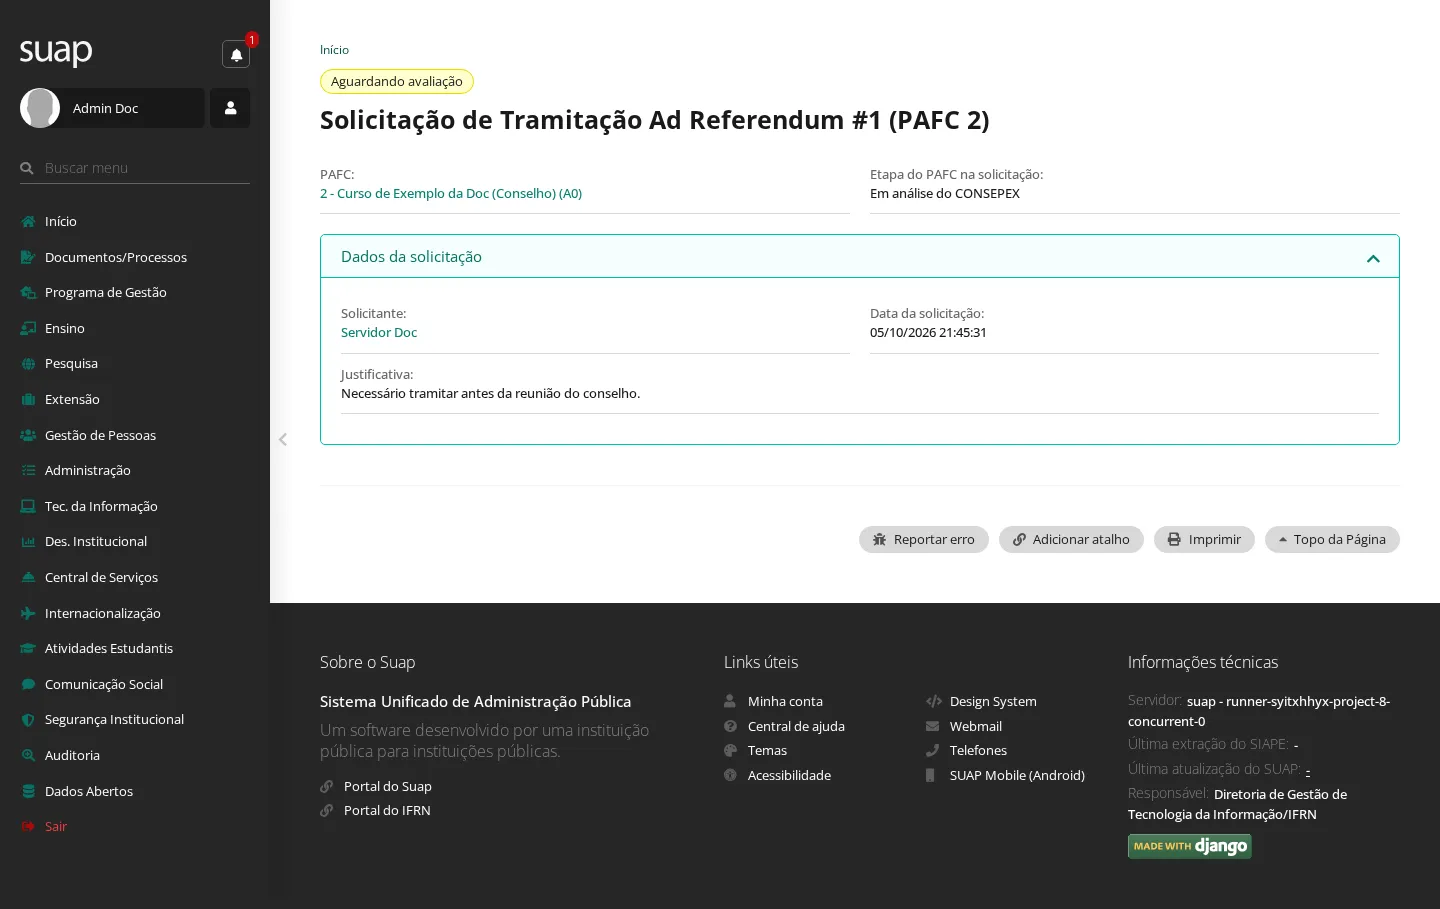Click the Reportar erro button
1440x909 pixels.
coord(923,539)
